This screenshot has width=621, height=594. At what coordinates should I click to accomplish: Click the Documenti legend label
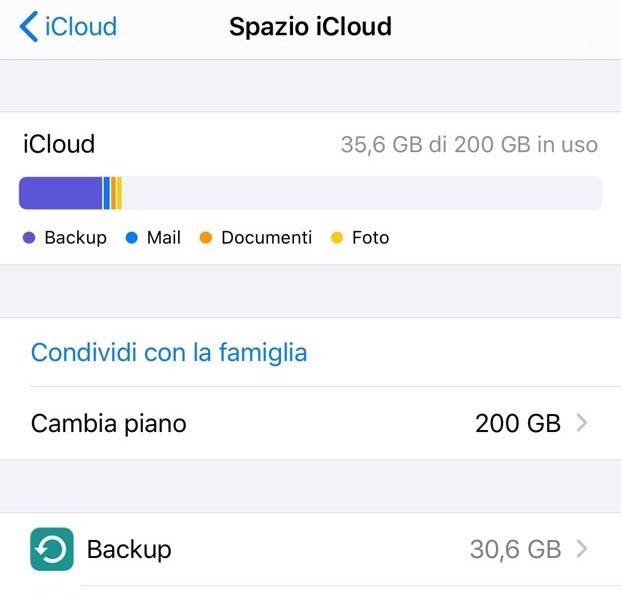point(267,238)
